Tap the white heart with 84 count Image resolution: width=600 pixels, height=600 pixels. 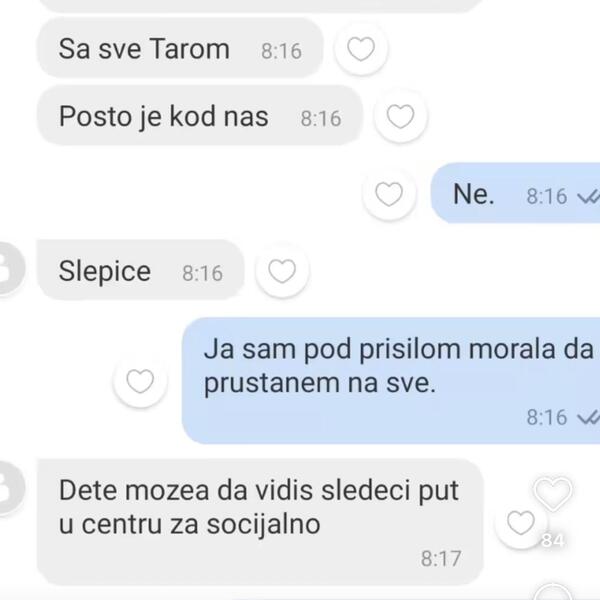pyautogui.click(x=553, y=494)
